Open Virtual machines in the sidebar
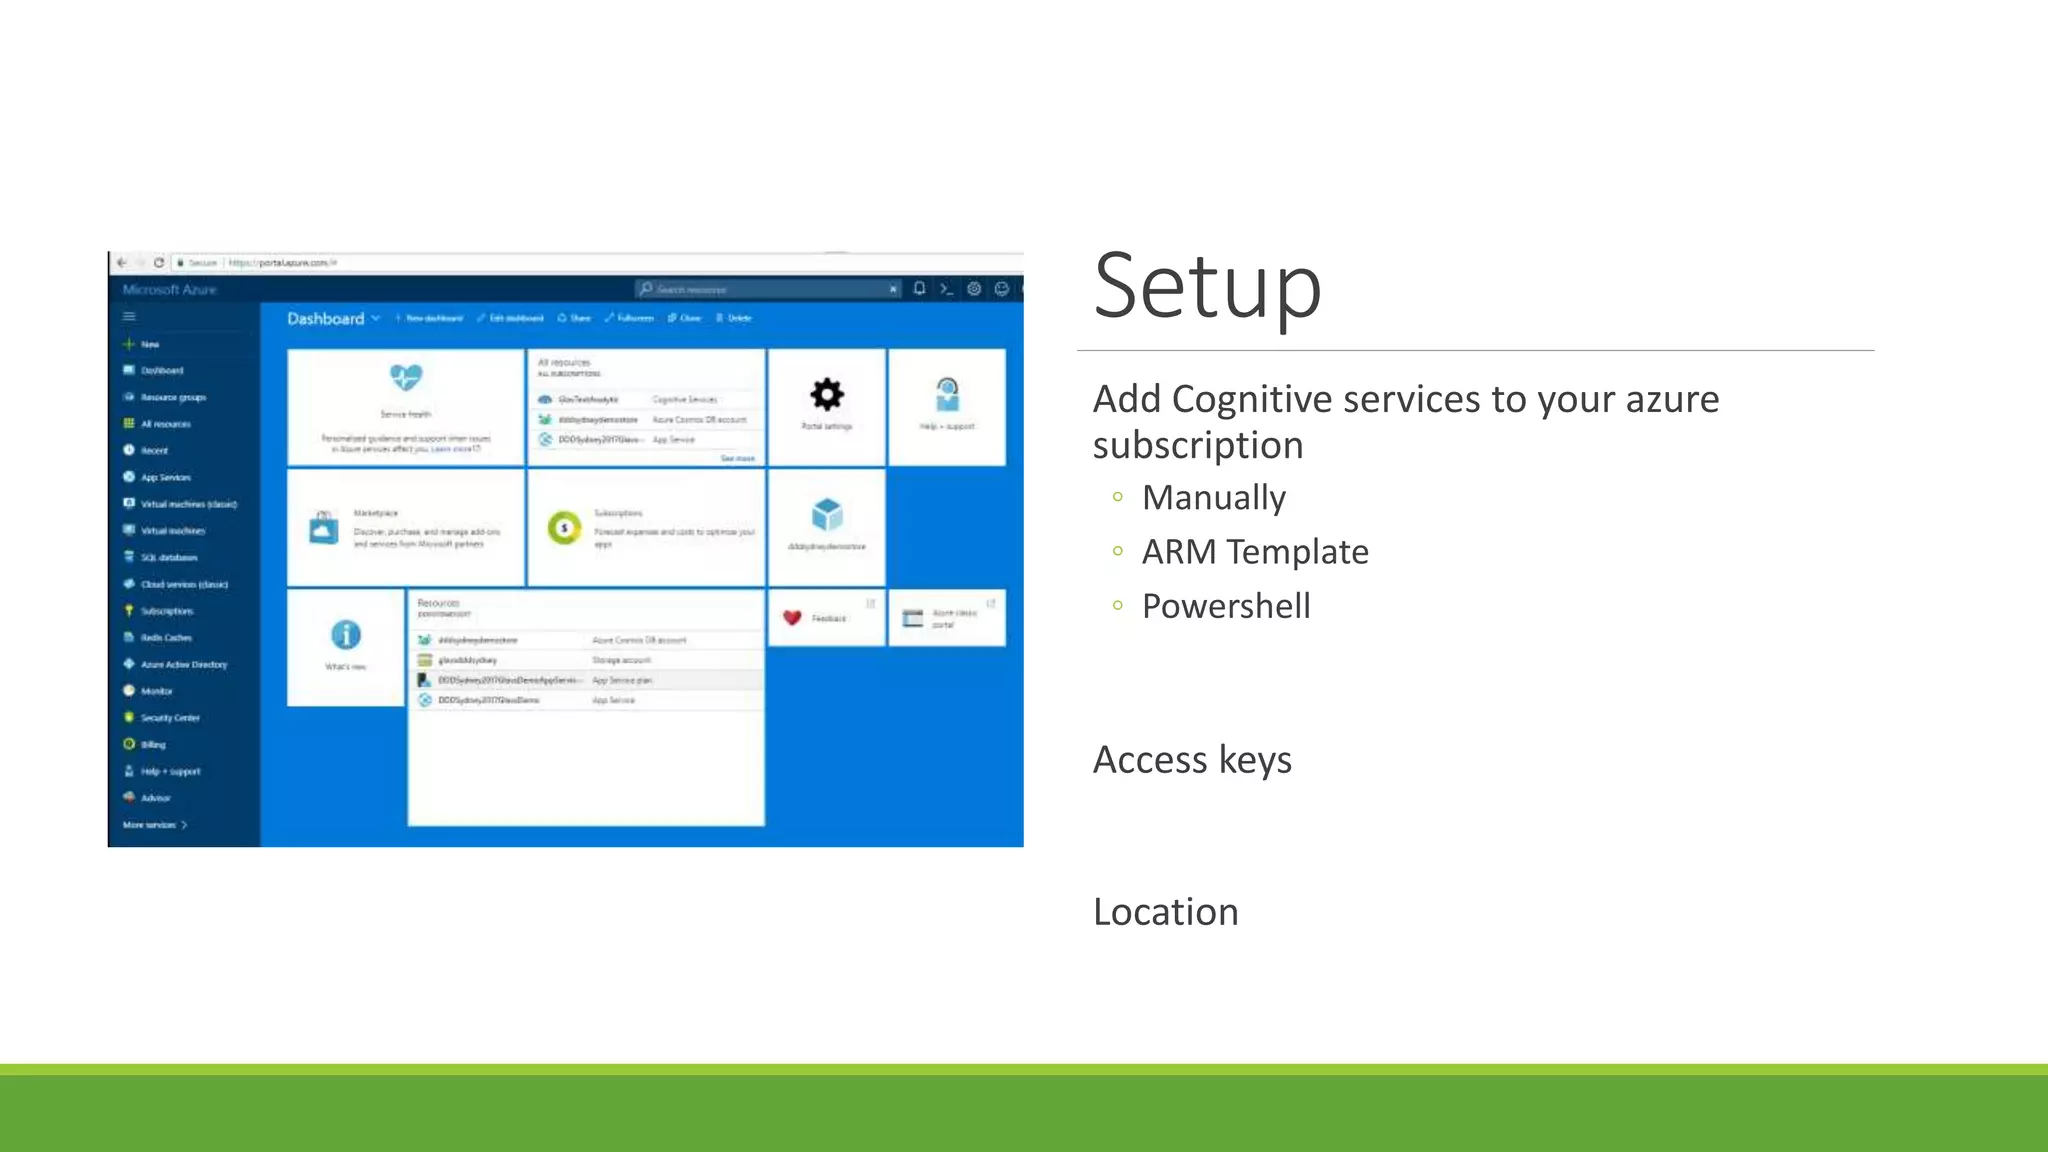This screenshot has height=1152, width=2048. [171, 531]
